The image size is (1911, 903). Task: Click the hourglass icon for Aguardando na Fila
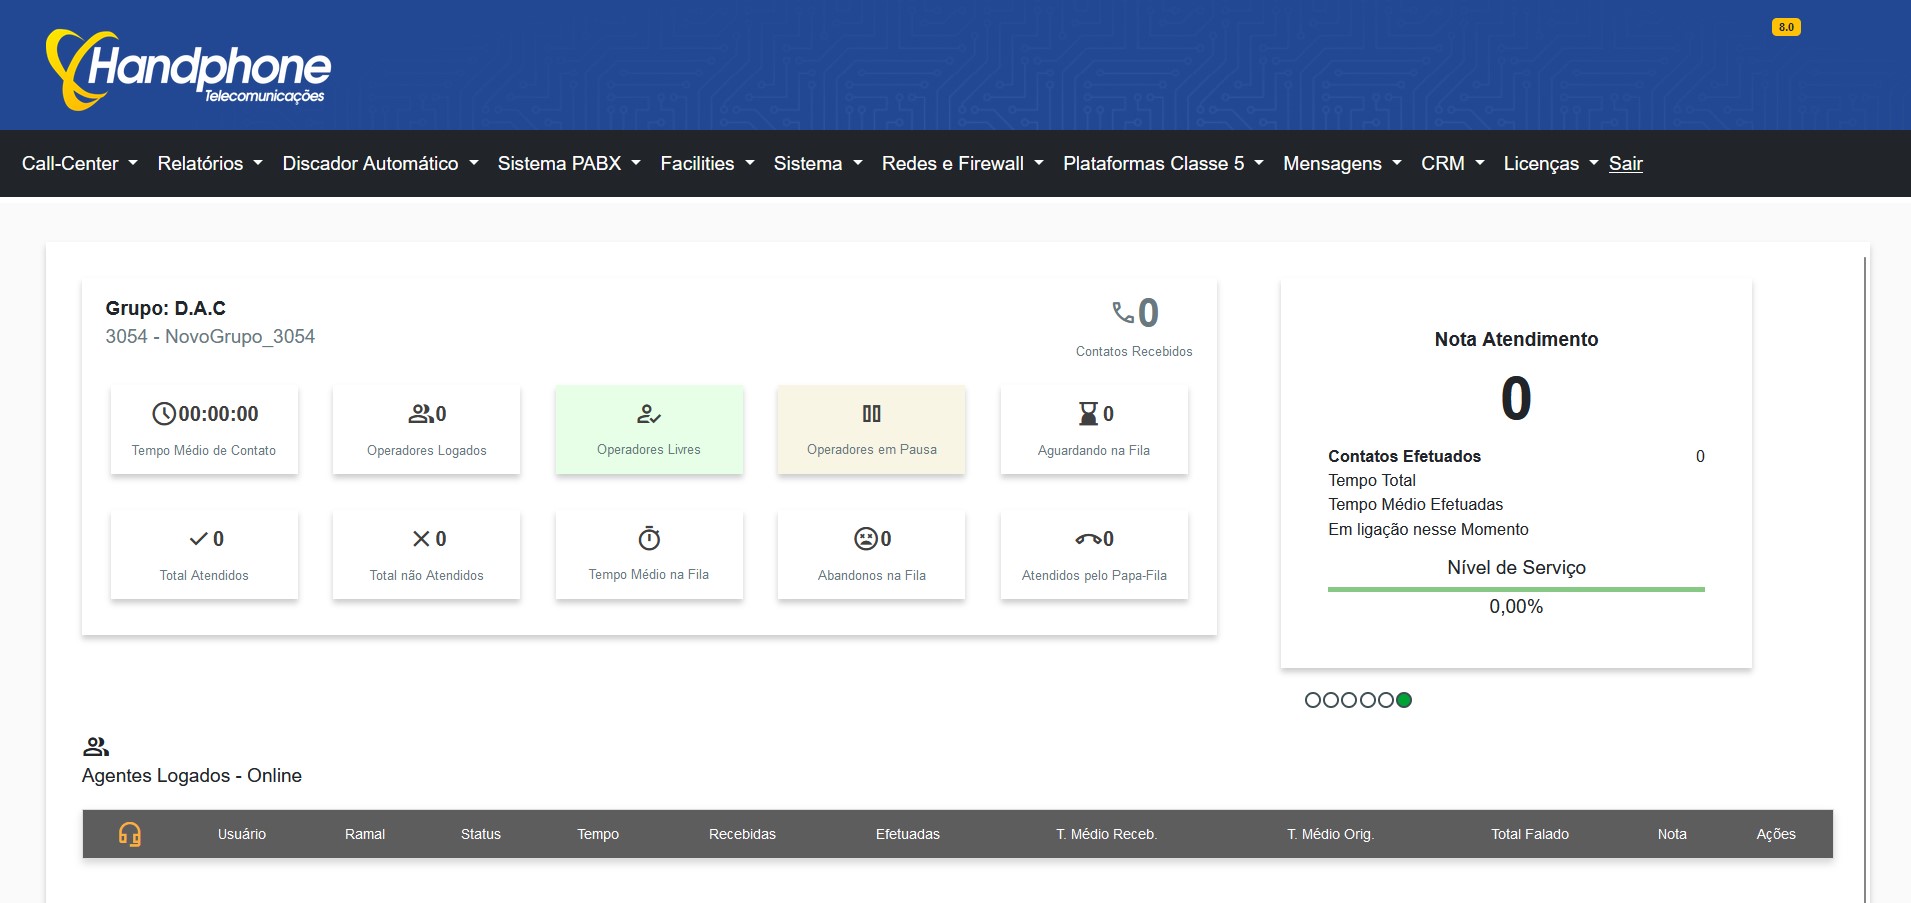(x=1087, y=414)
